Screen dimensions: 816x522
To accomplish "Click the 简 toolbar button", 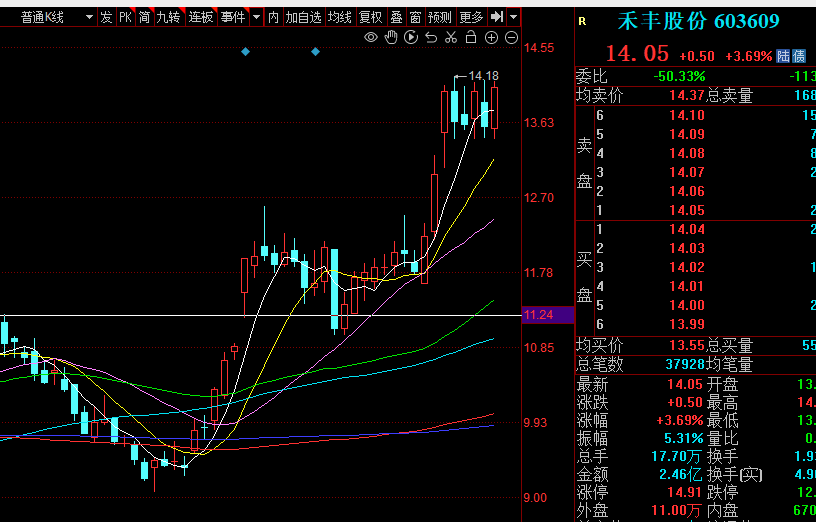I will click(144, 18).
